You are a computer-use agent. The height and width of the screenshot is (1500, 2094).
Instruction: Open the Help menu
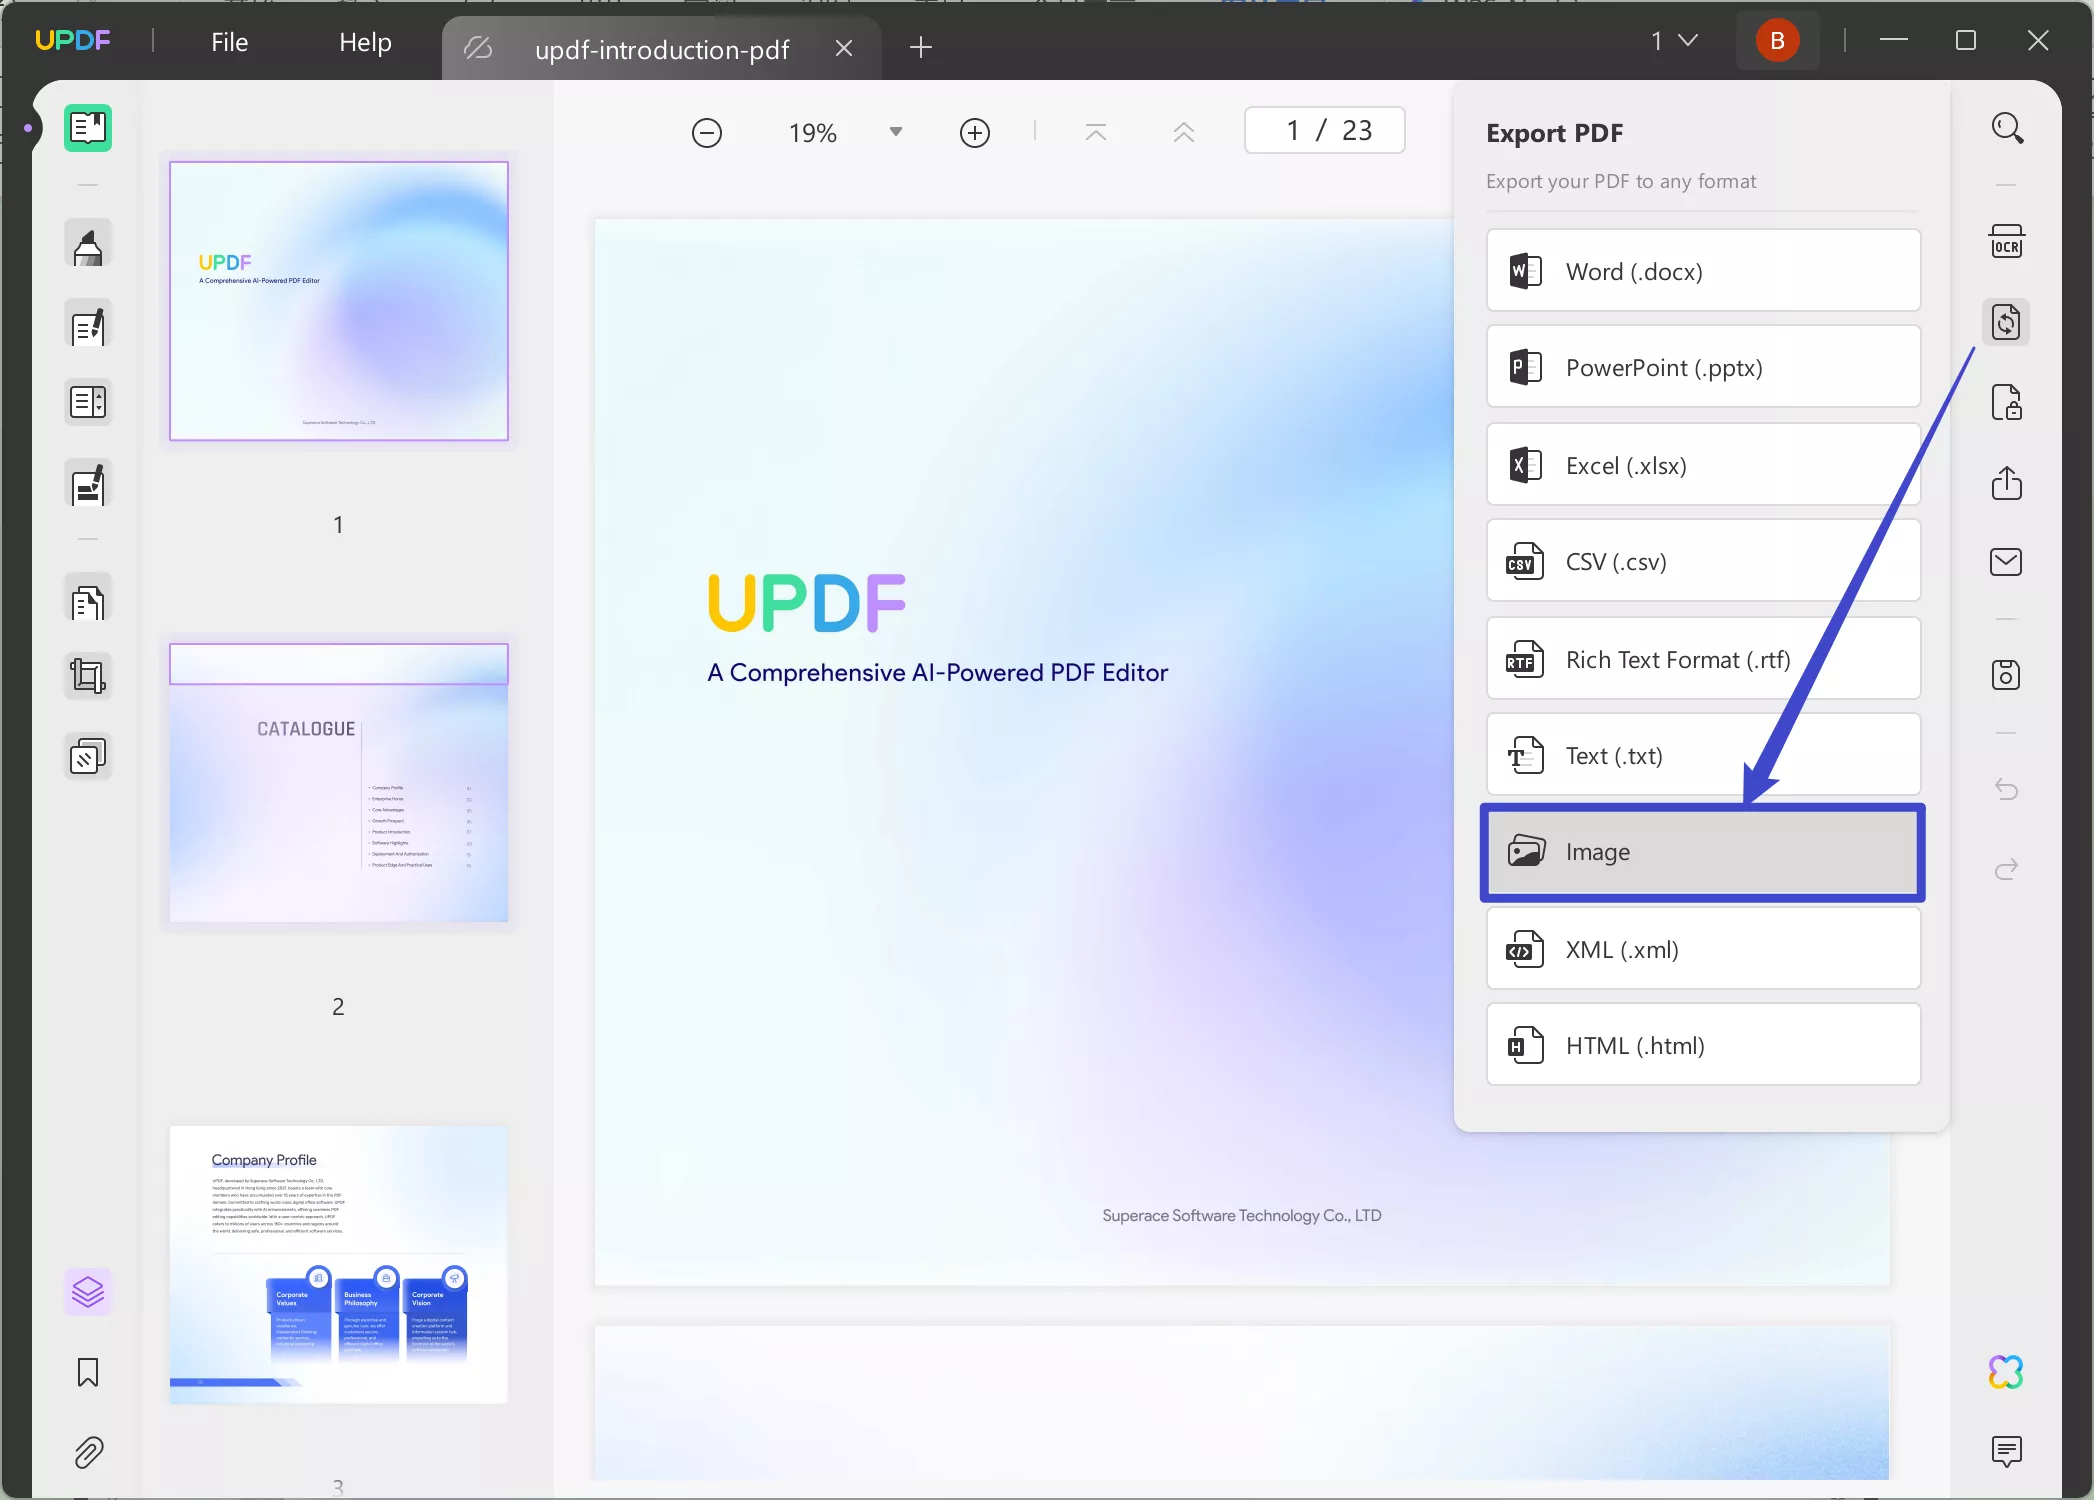tap(364, 41)
